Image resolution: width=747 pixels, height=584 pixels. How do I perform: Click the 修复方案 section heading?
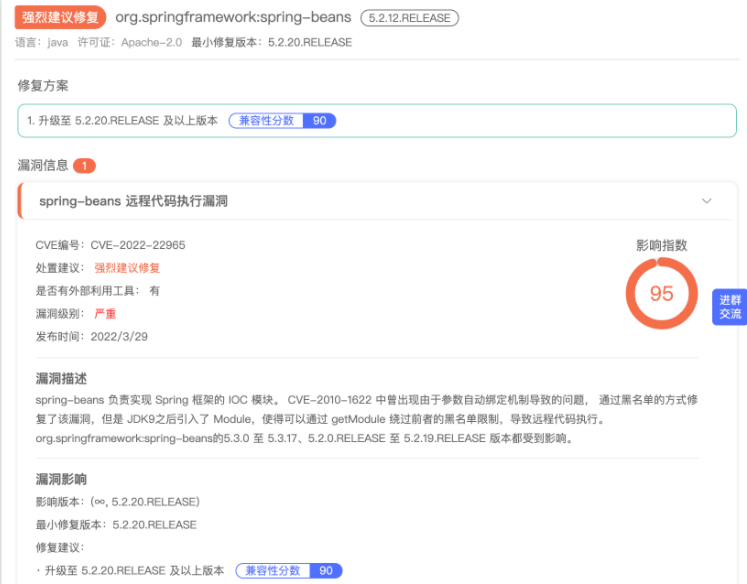click(43, 86)
